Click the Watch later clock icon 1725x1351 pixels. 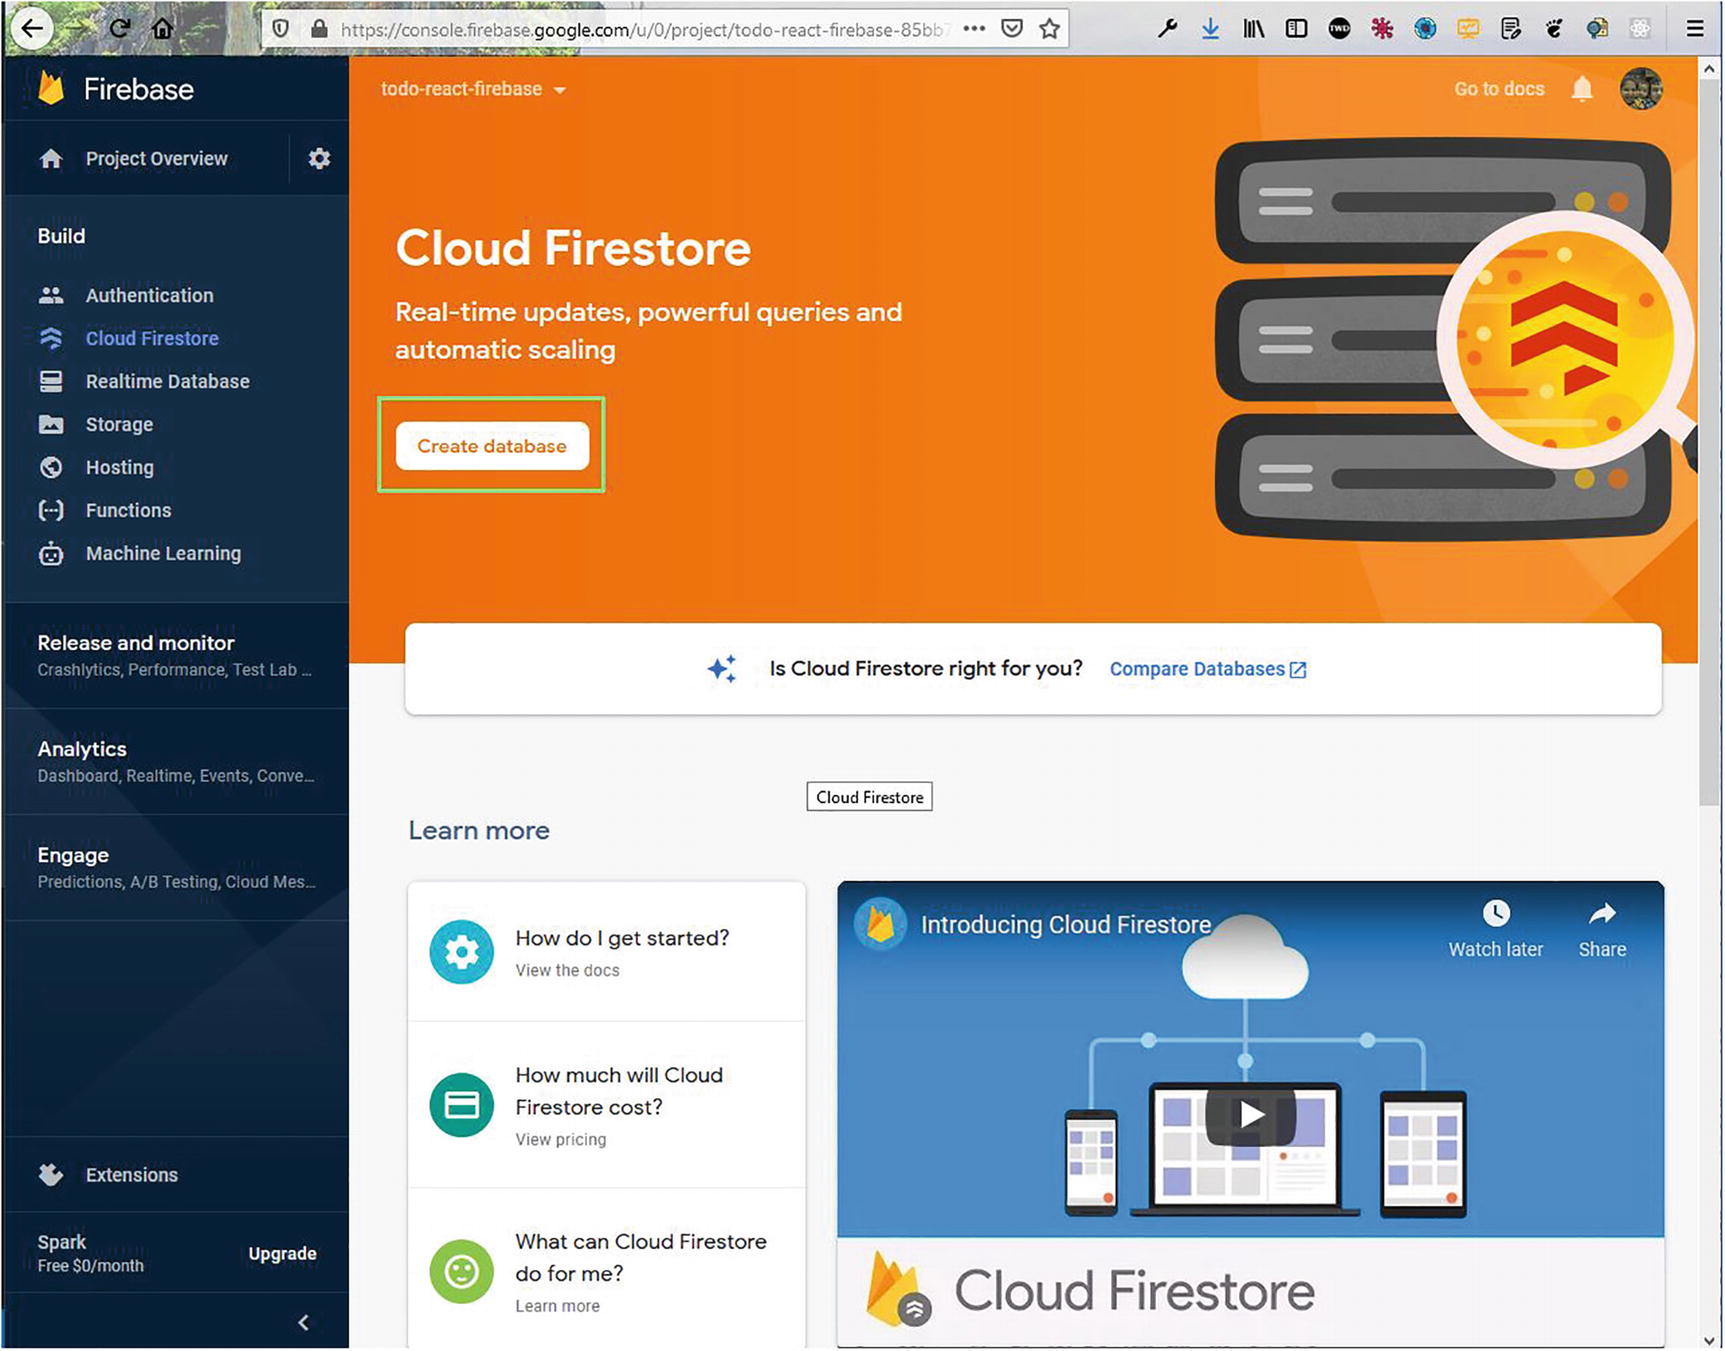pos(1495,914)
